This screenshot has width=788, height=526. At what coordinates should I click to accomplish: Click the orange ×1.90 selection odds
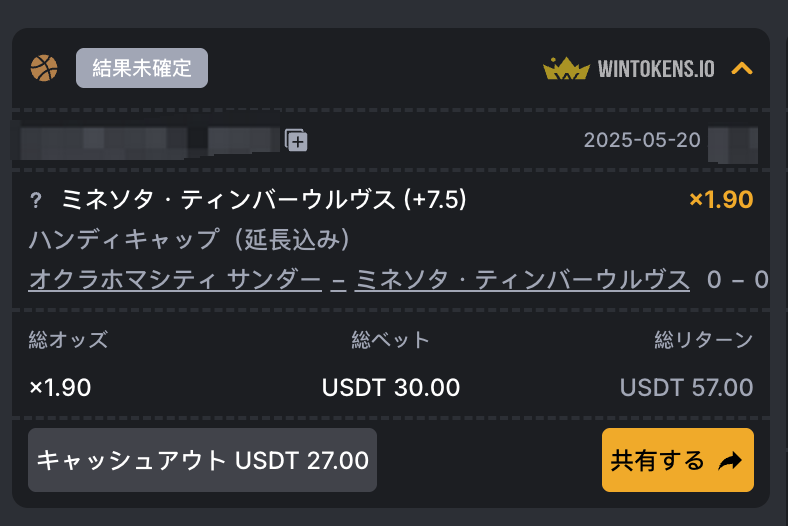click(x=721, y=199)
